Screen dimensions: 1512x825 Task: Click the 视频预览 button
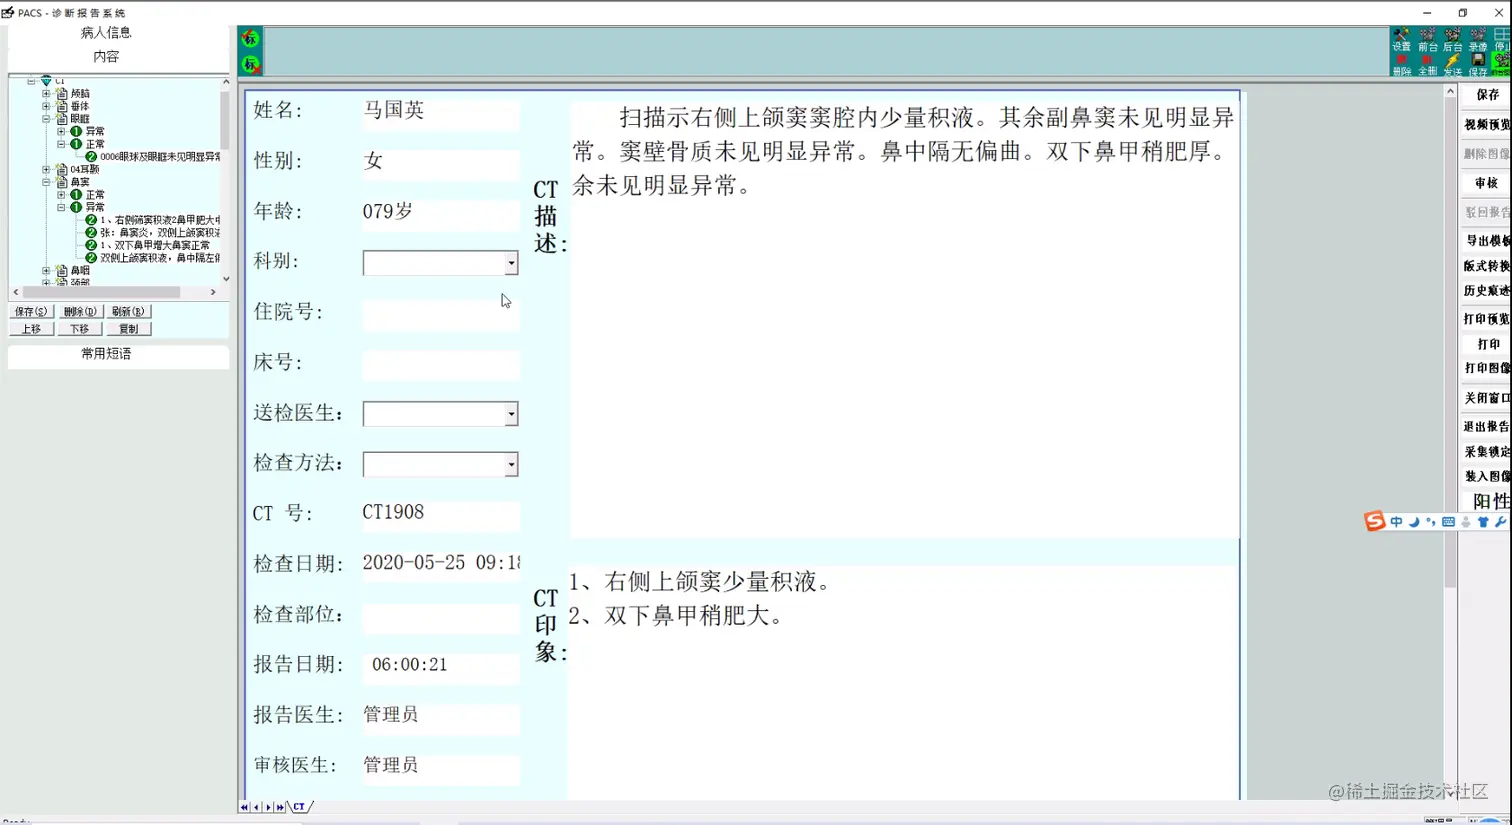coord(1486,125)
